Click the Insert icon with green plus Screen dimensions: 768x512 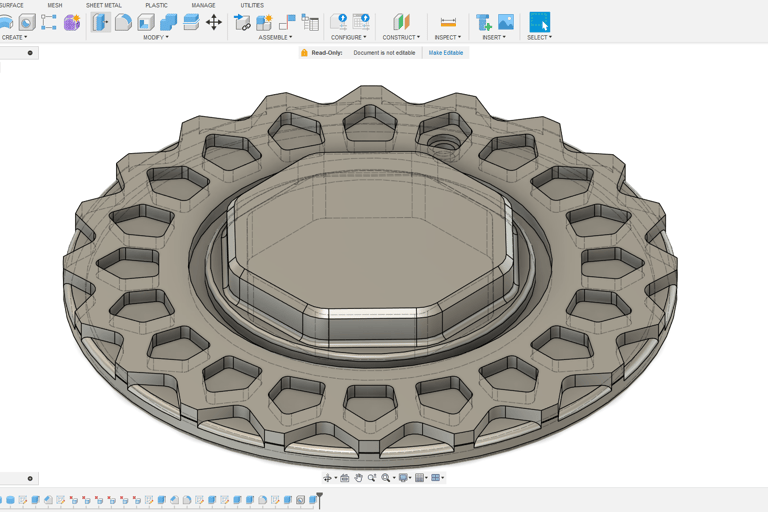483,22
